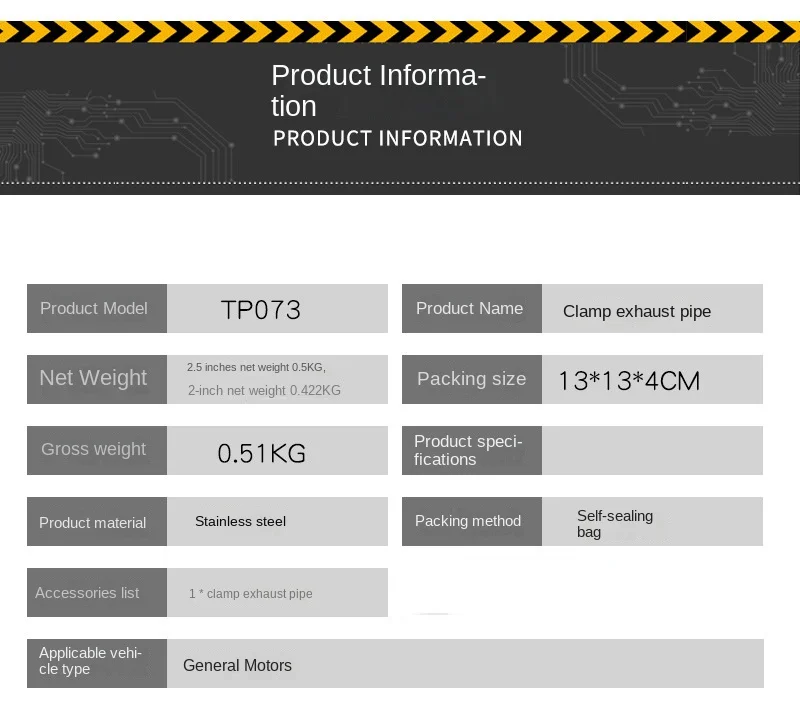Screen dimensions: 800x721
Task: Click the 'Self-sealing bag' value
Action: 615,524
